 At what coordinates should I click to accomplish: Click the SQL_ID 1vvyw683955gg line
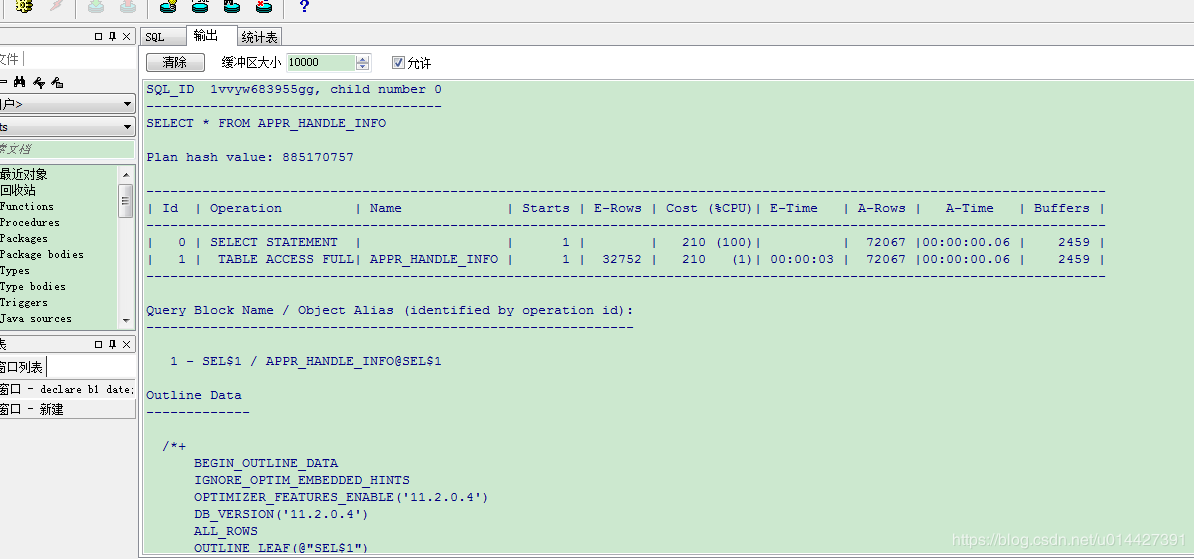click(x=294, y=89)
